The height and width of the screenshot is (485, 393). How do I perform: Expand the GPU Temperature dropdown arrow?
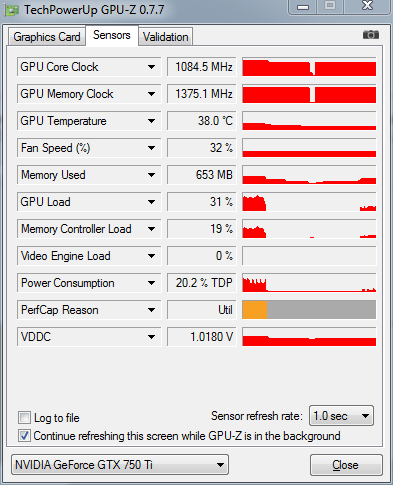(x=151, y=121)
